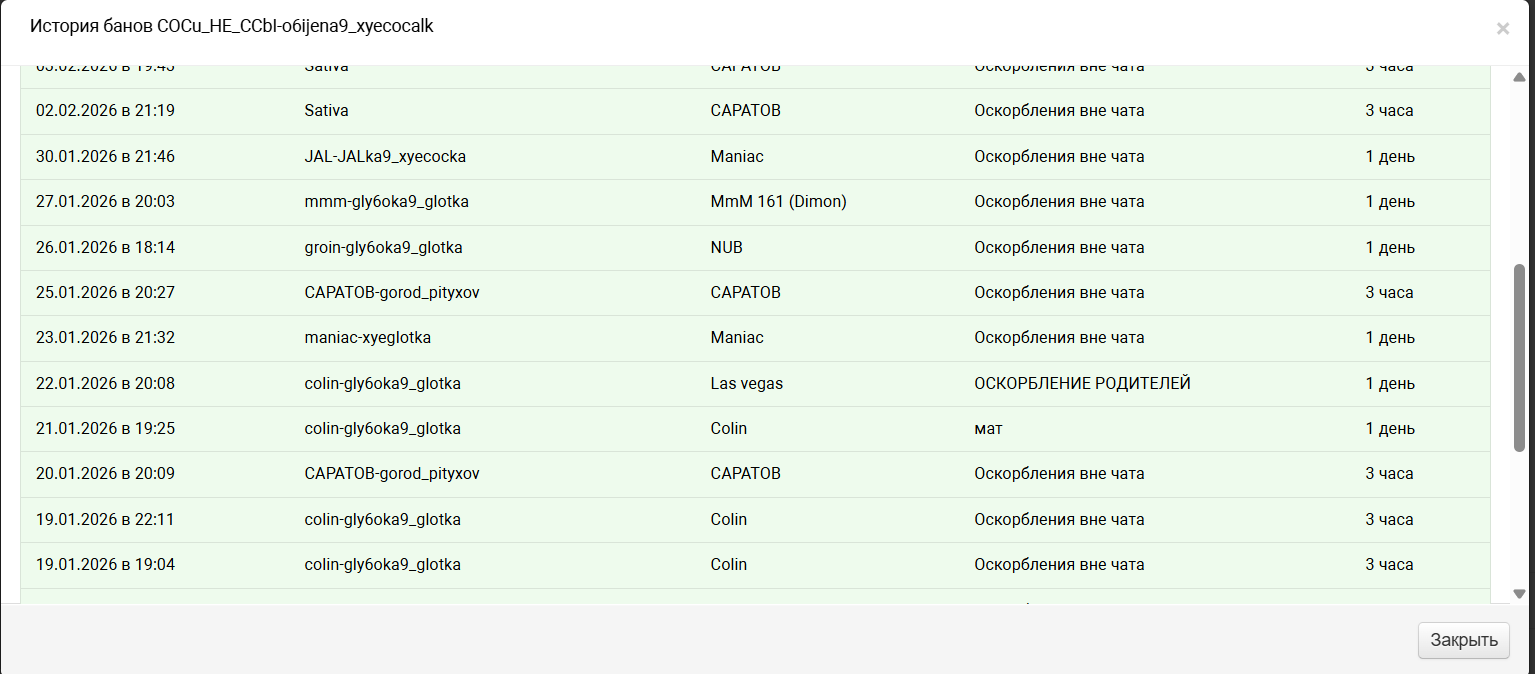Click the Sativa name in the 02.02.2026 21:19 row
This screenshot has width=1535, height=674.
326,111
